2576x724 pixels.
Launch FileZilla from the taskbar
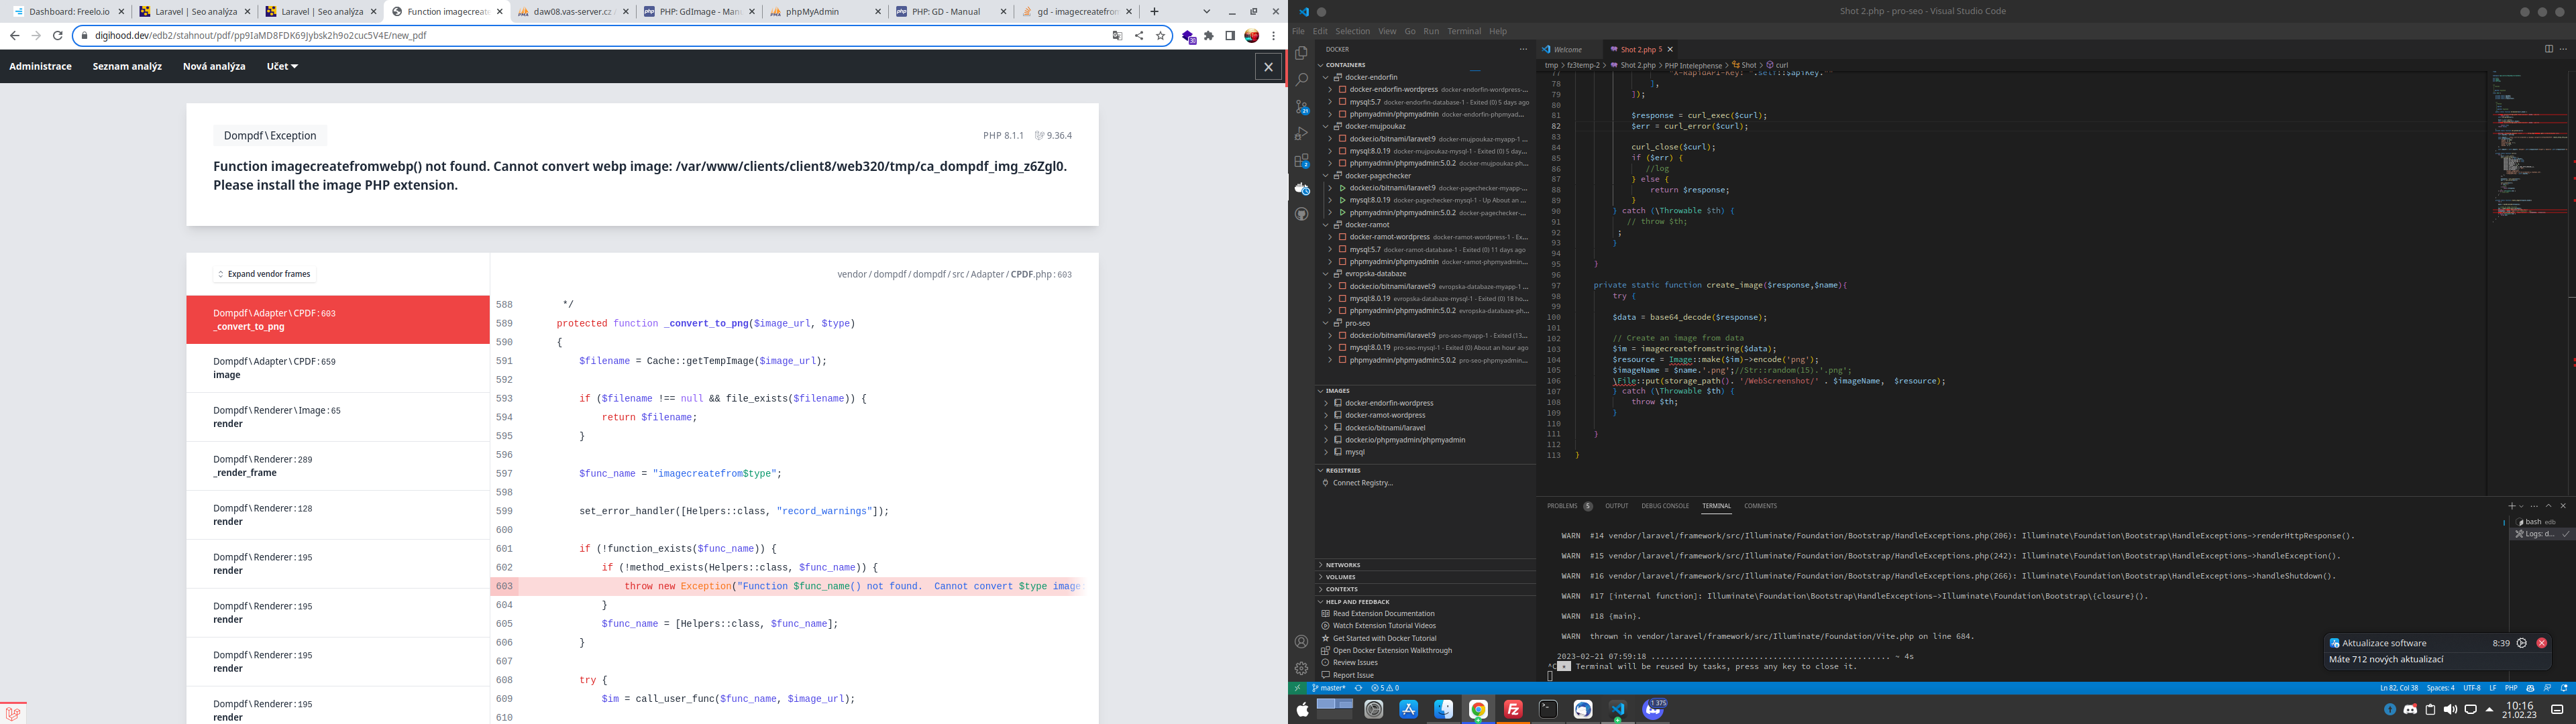tap(1513, 709)
